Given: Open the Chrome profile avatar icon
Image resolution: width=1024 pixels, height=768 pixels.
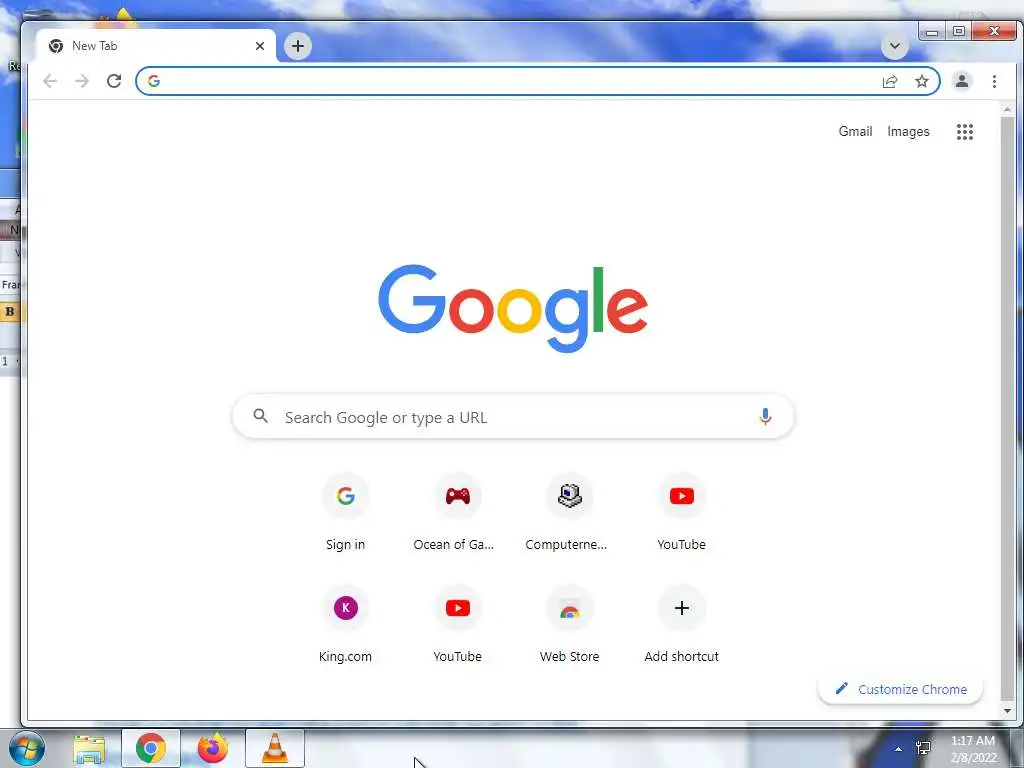Looking at the screenshot, I should coord(962,81).
